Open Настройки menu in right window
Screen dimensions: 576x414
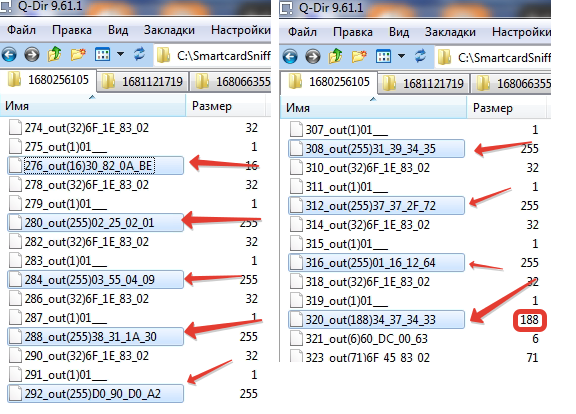coord(521,32)
